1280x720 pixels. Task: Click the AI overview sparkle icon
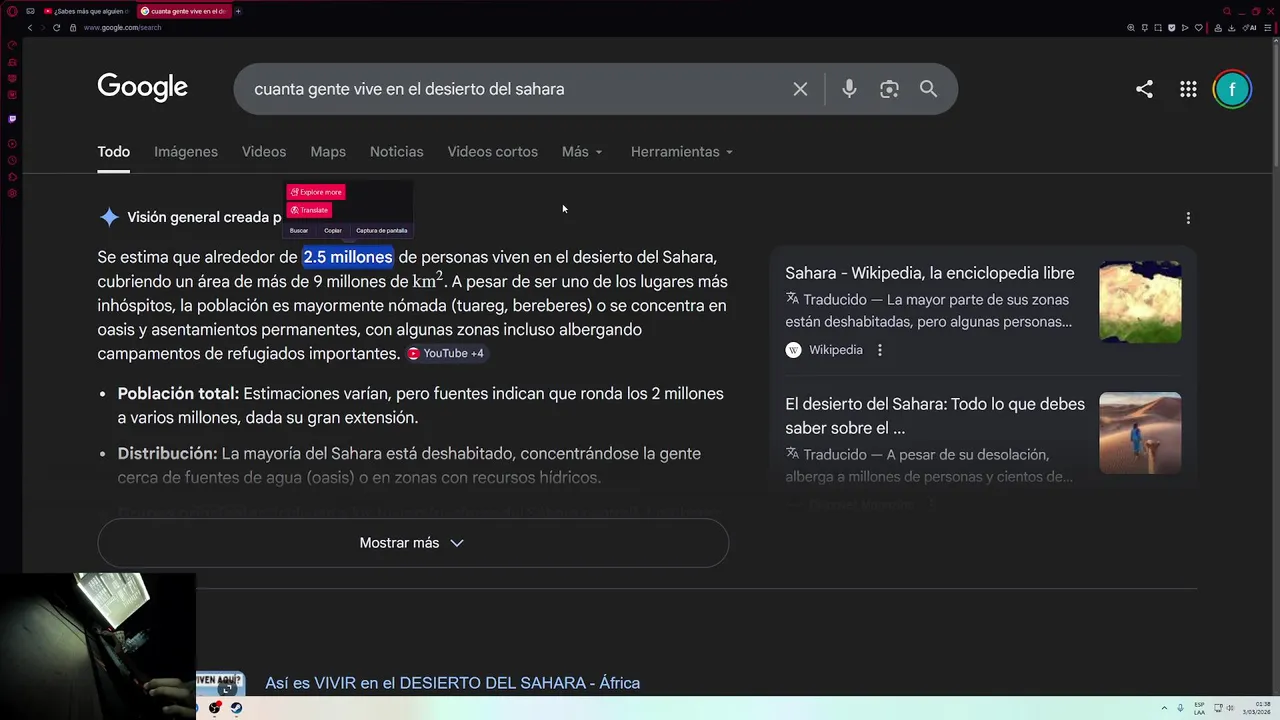click(109, 217)
